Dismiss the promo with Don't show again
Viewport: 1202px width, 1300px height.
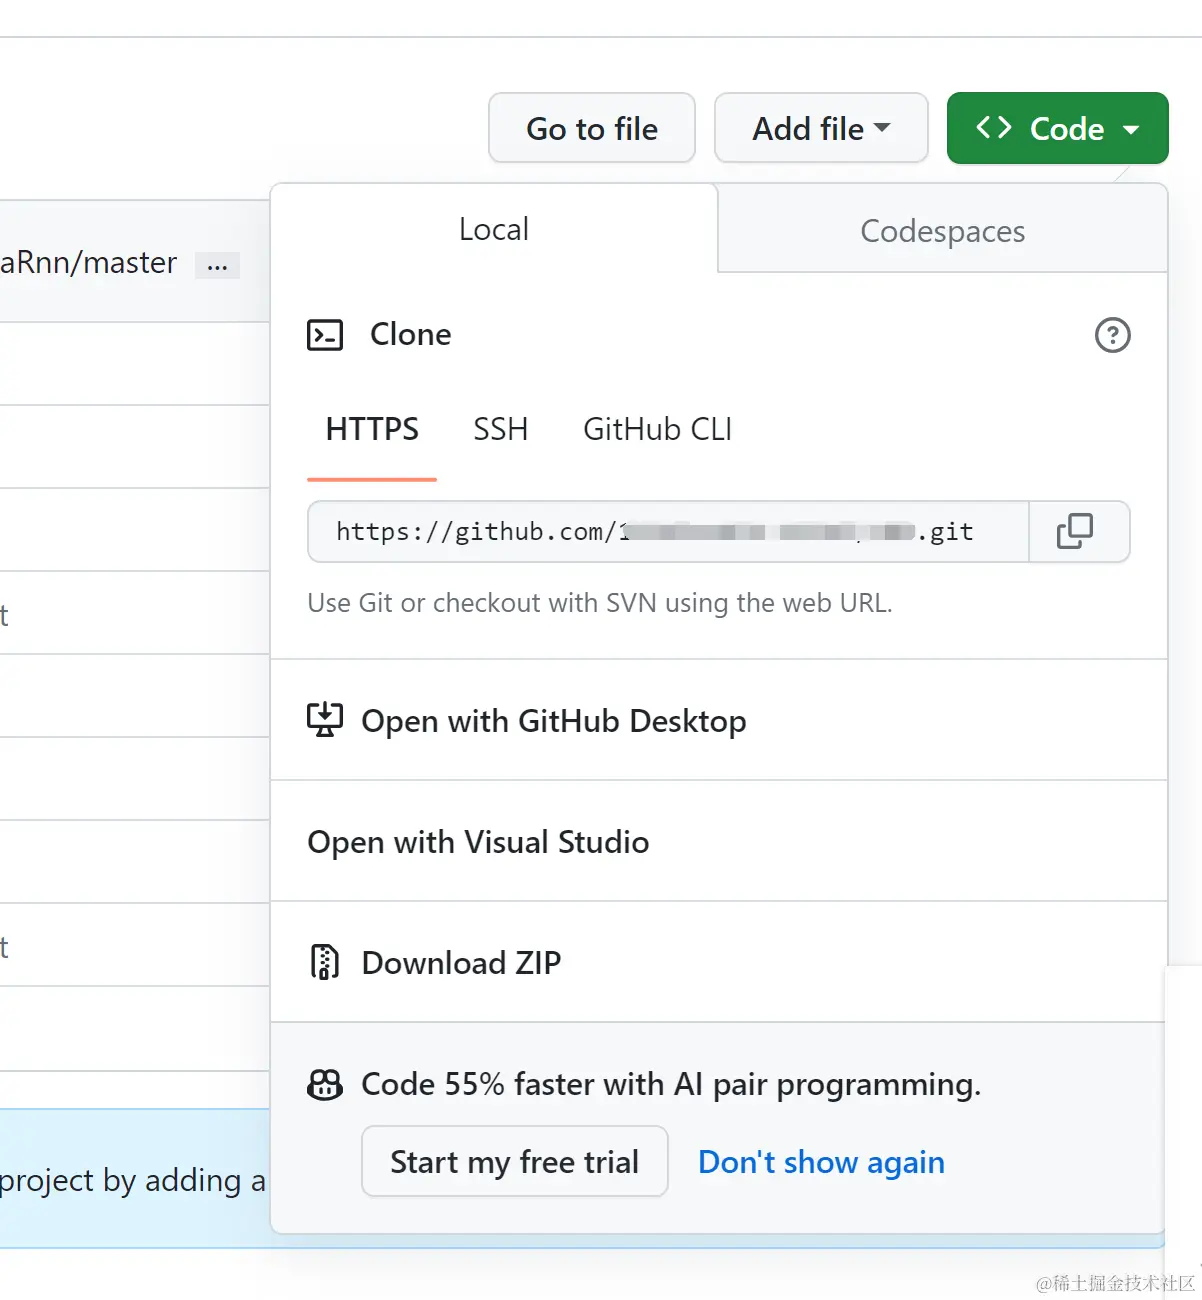tap(821, 1162)
